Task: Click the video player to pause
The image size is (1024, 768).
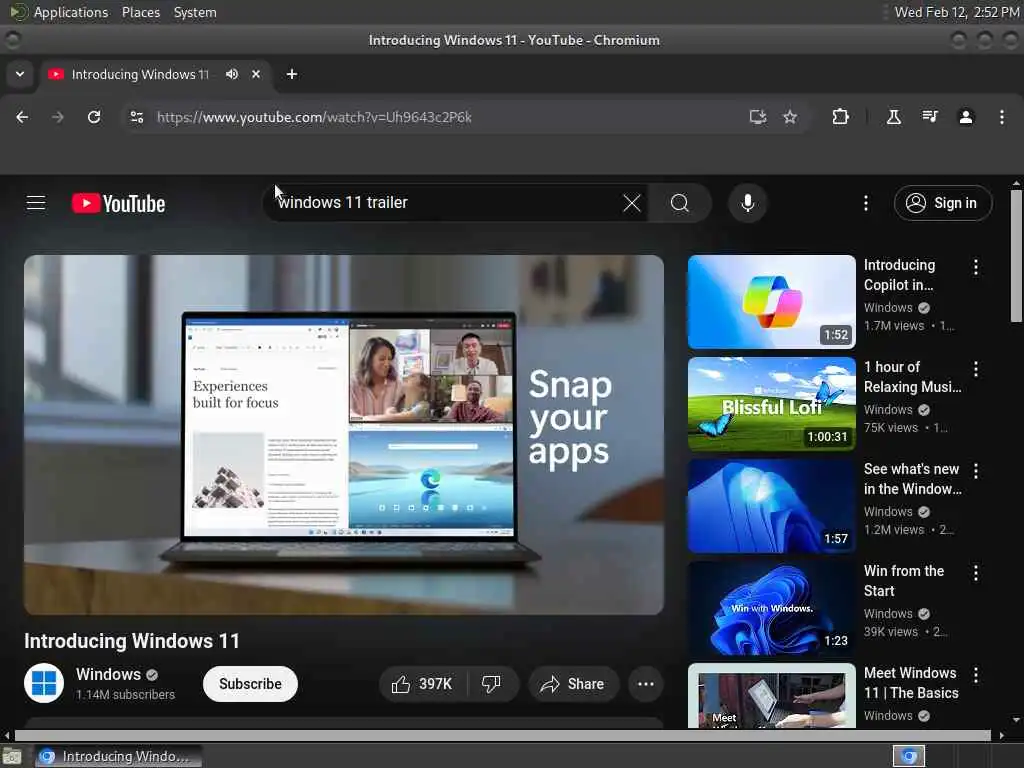Action: pos(344,434)
